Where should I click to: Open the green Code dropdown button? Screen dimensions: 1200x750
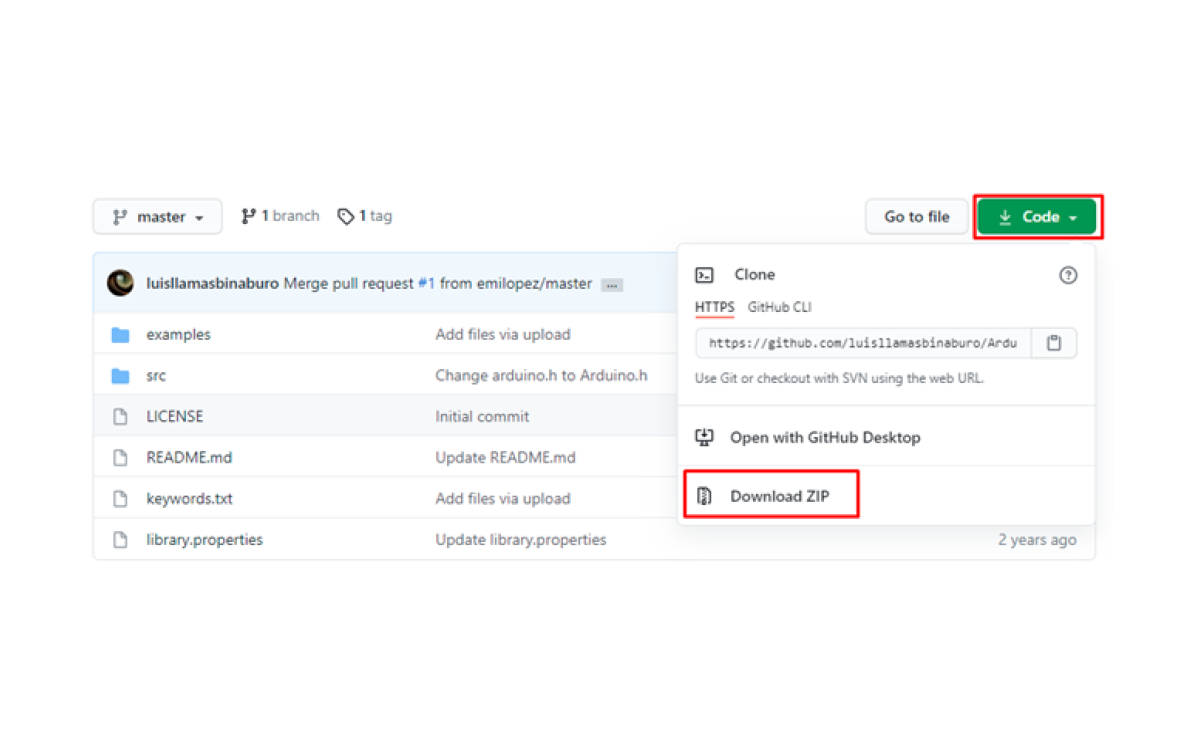click(1036, 217)
